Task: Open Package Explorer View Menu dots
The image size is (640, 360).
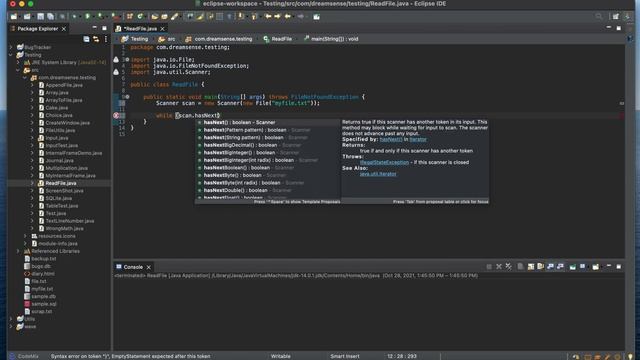Action: pyautogui.click(x=106, y=39)
